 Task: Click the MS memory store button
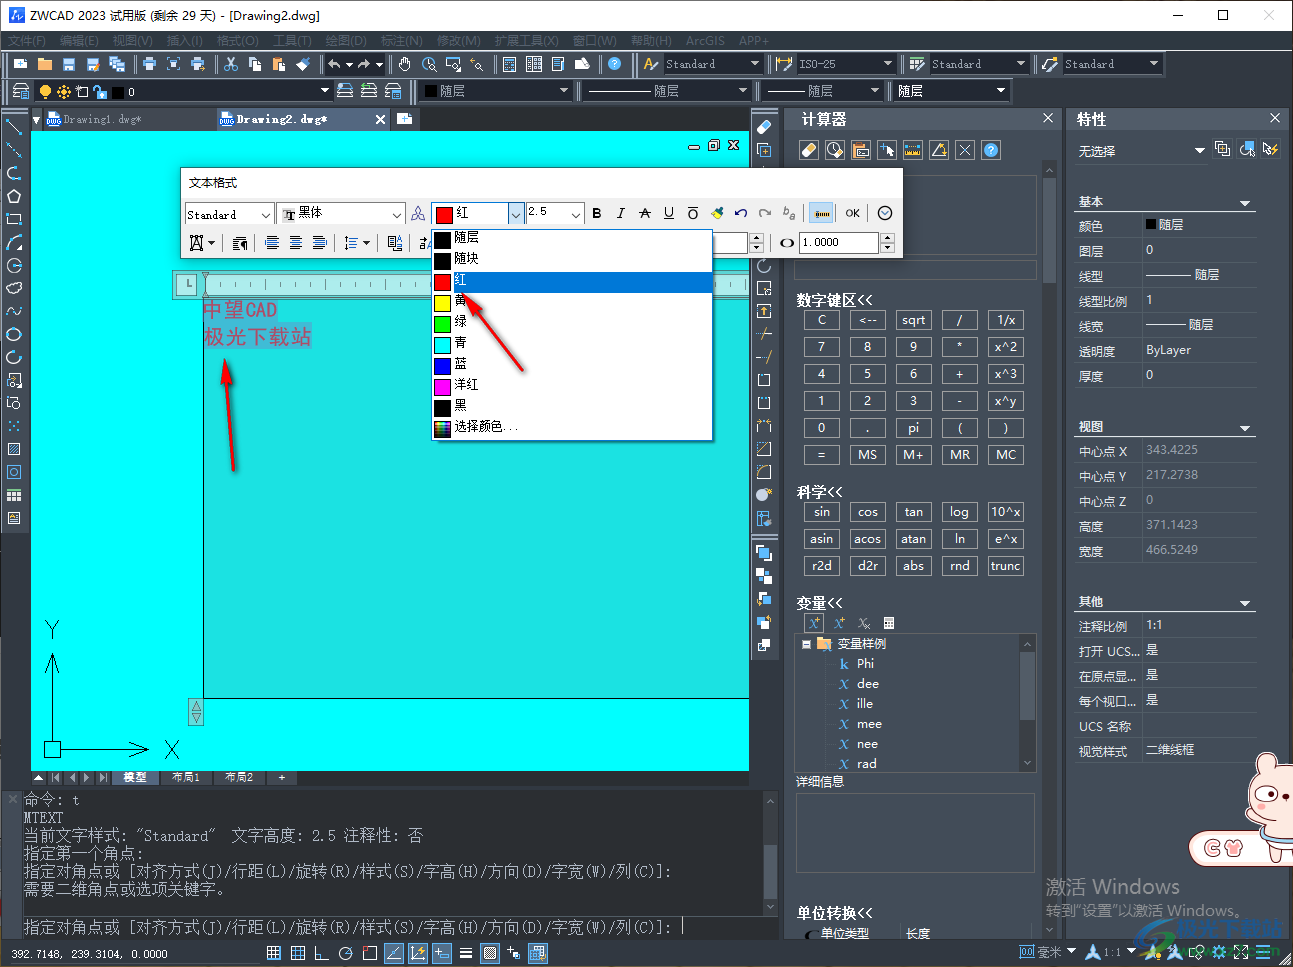click(868, 455)
